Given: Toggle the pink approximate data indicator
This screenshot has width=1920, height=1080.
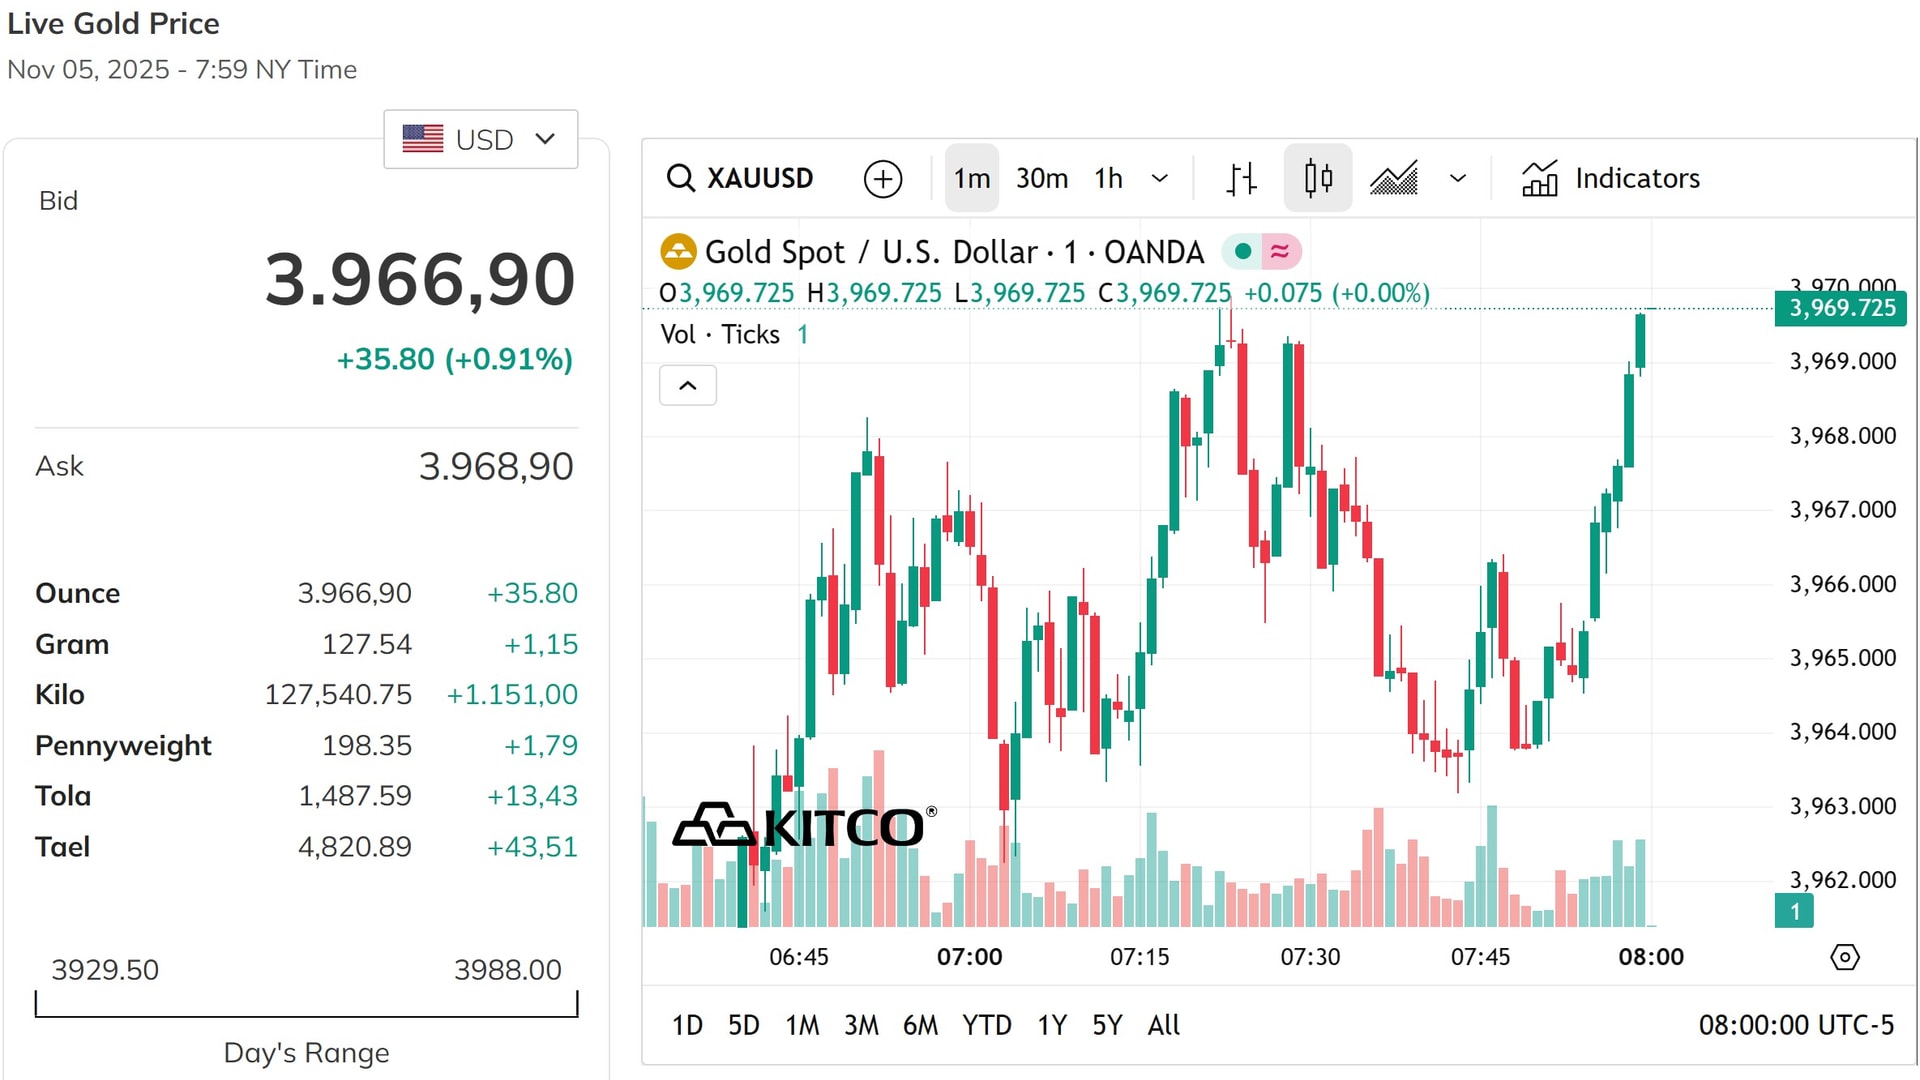Looking at the screenshot, I should (1280, 251).
